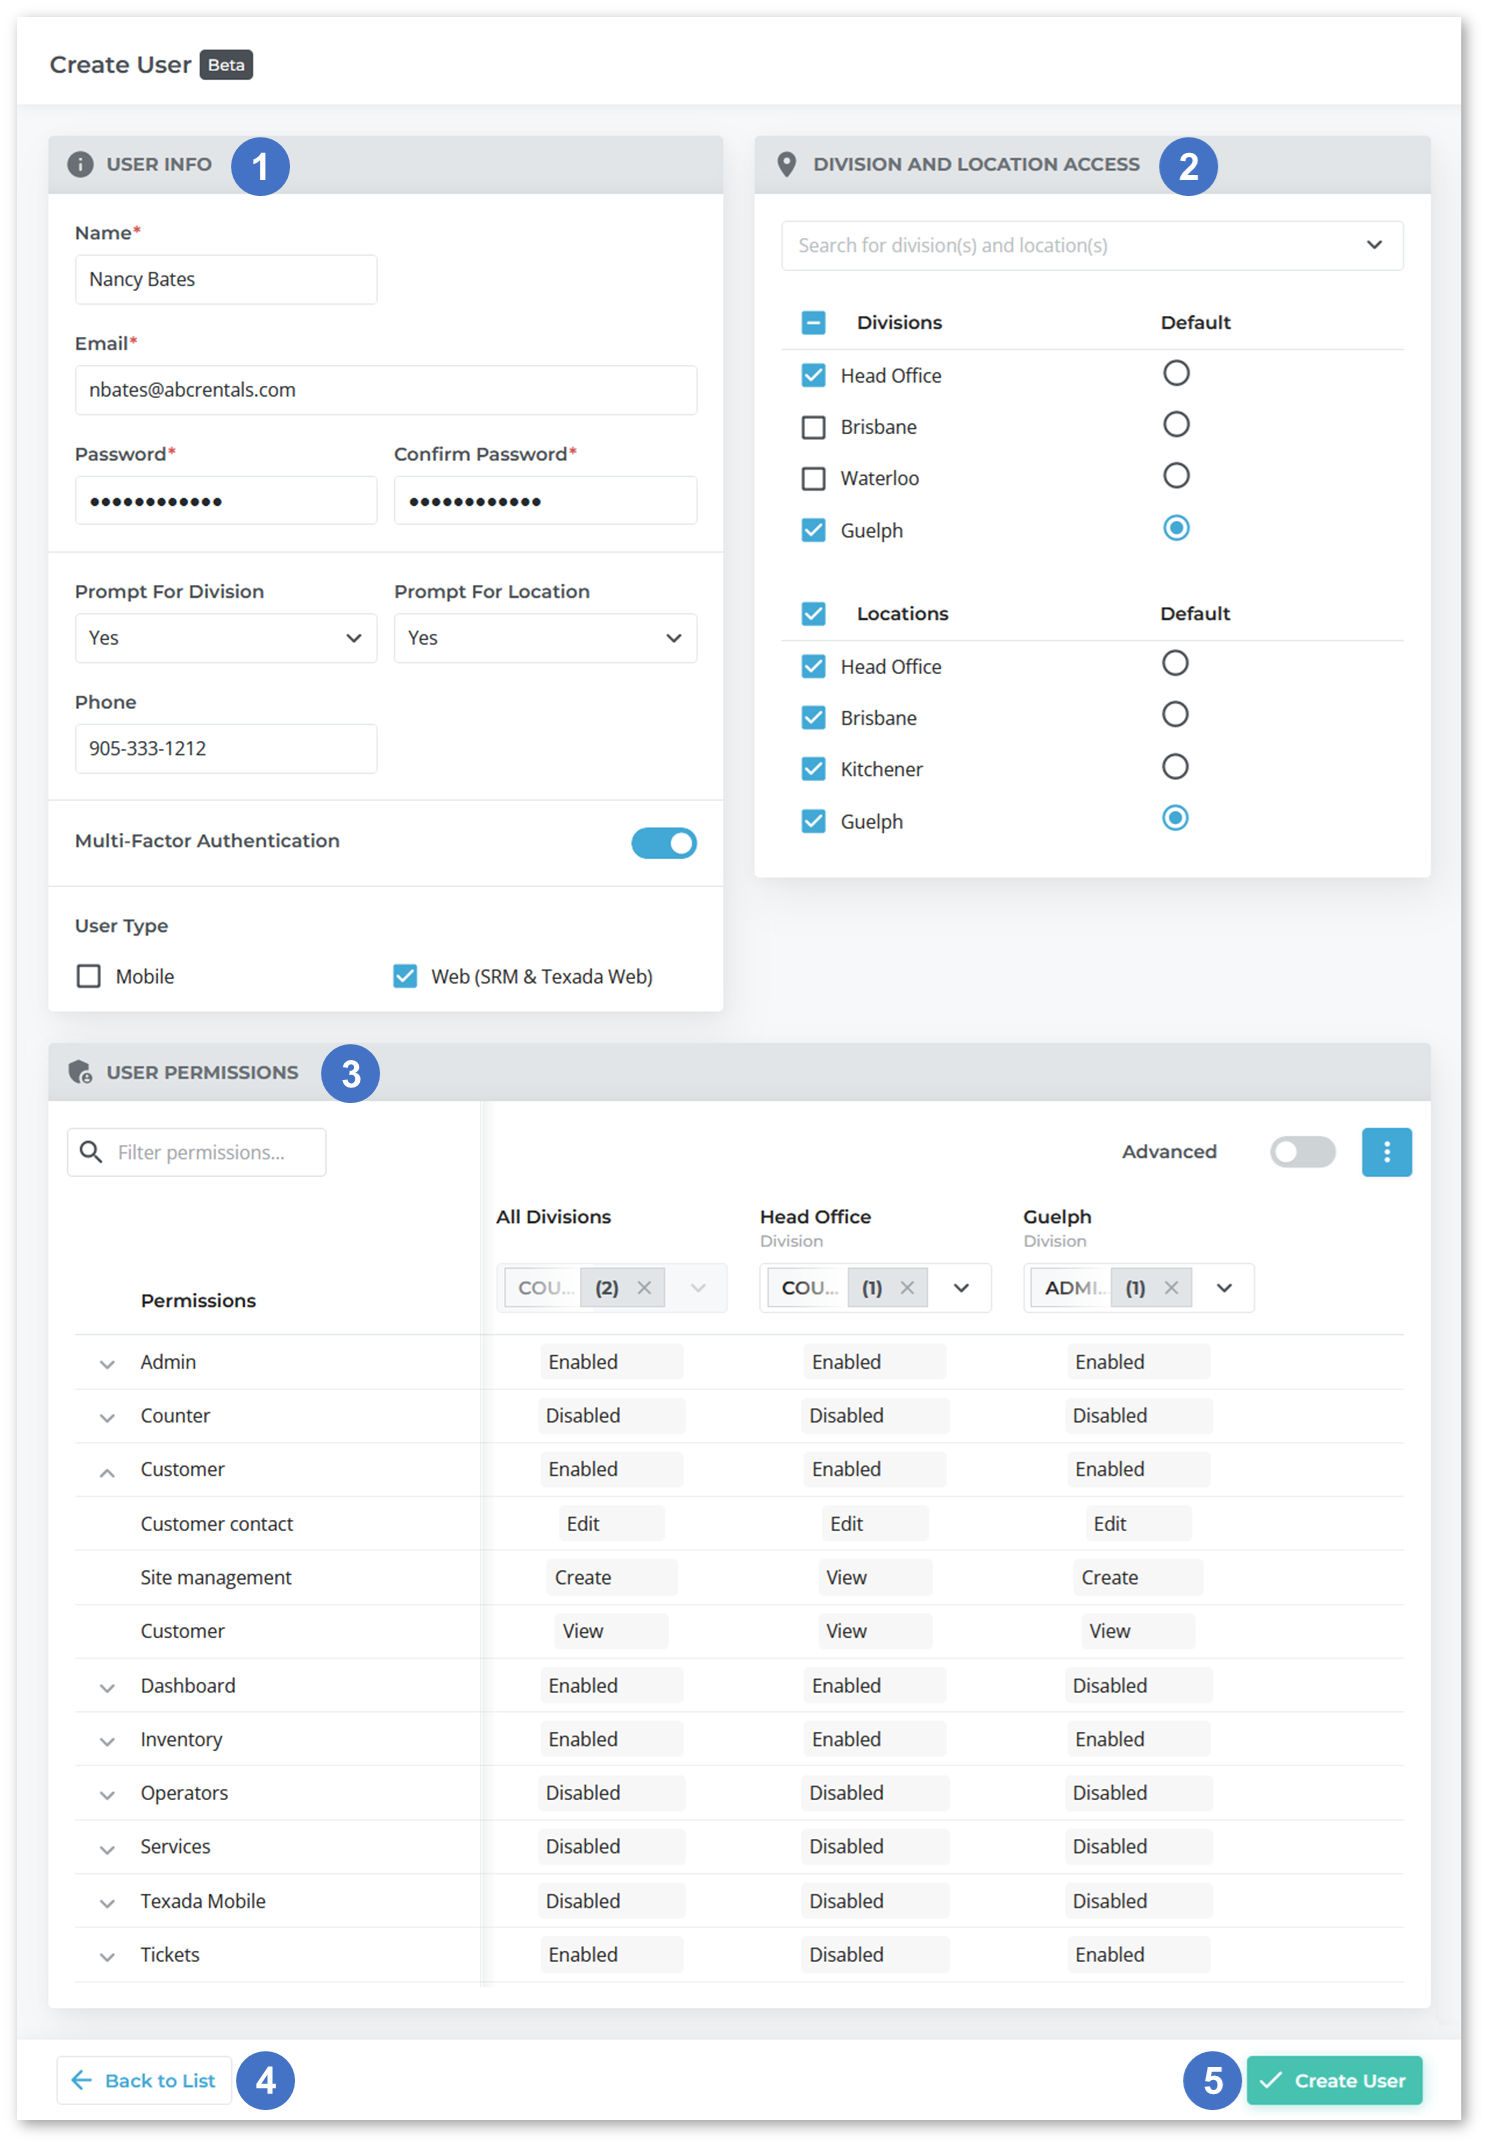Clear the All Divisions role selection
The height and width of the screenshot is (2146, 1487).
[645, 1288]
